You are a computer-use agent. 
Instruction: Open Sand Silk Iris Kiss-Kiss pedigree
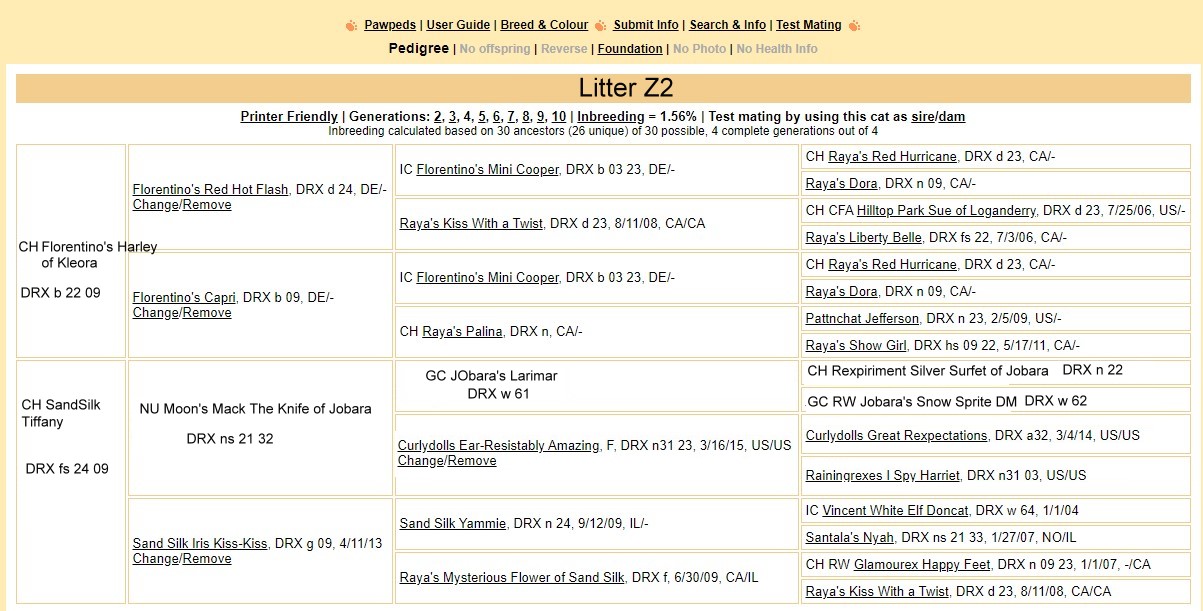(x=200, y=544)
